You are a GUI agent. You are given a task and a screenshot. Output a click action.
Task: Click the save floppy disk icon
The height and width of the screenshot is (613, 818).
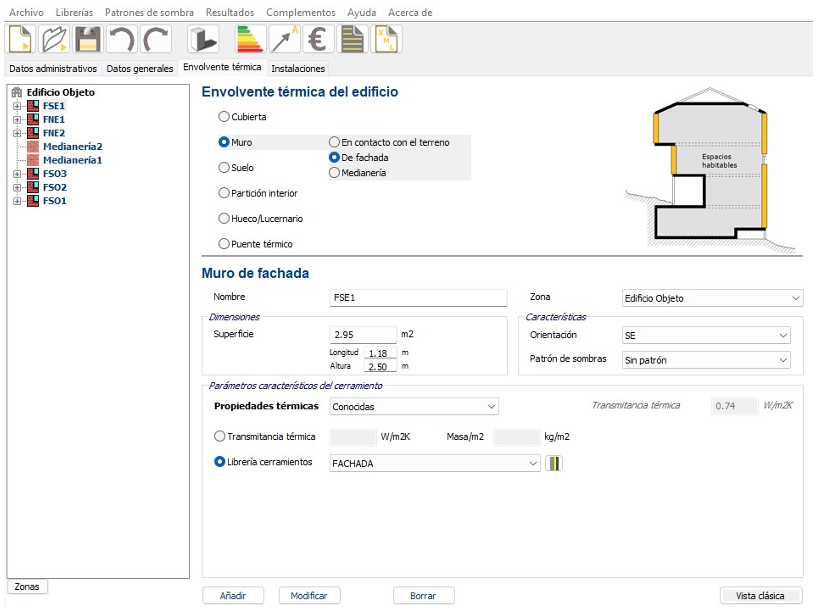click(x=87, y=39)
